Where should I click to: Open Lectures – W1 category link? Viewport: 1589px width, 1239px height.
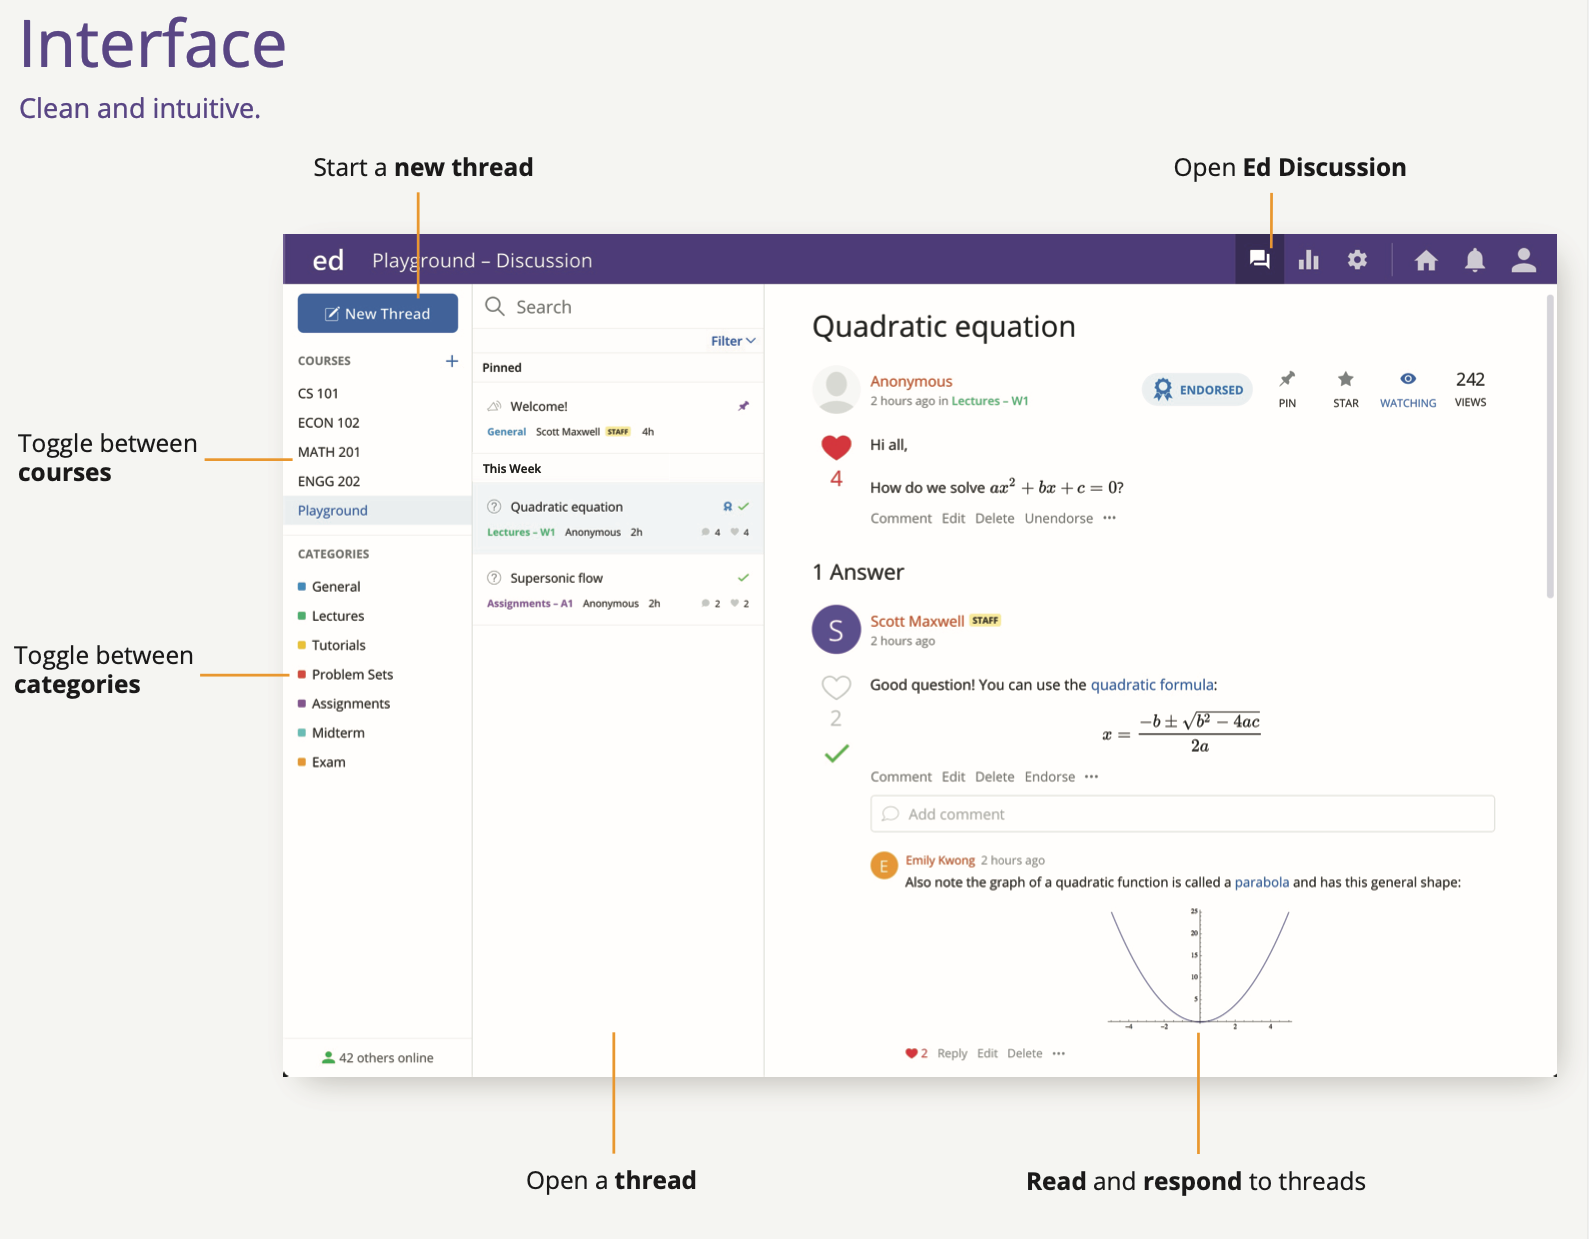pyautogui.click(x=990, y=401)
